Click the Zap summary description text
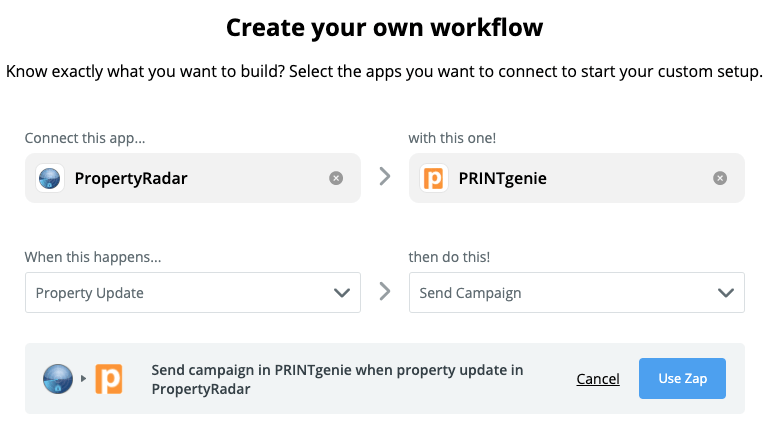This screenshot has width=777, height=430. (337, 379)
